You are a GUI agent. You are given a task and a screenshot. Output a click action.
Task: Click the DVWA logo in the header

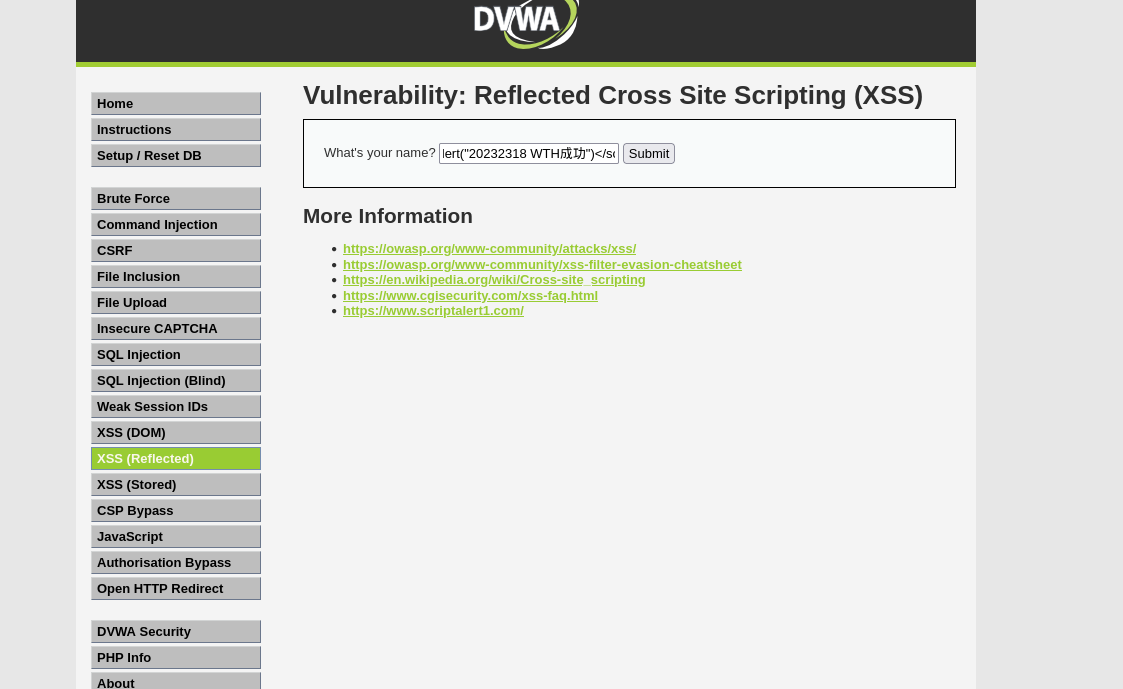[526, 23]
